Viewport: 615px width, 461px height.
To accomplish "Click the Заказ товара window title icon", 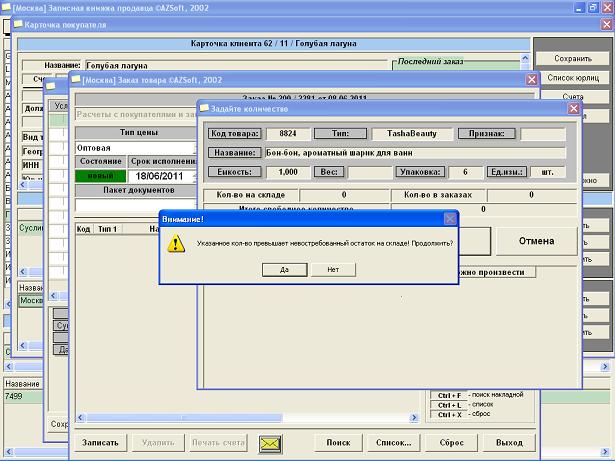I will (x=75, y=79).
